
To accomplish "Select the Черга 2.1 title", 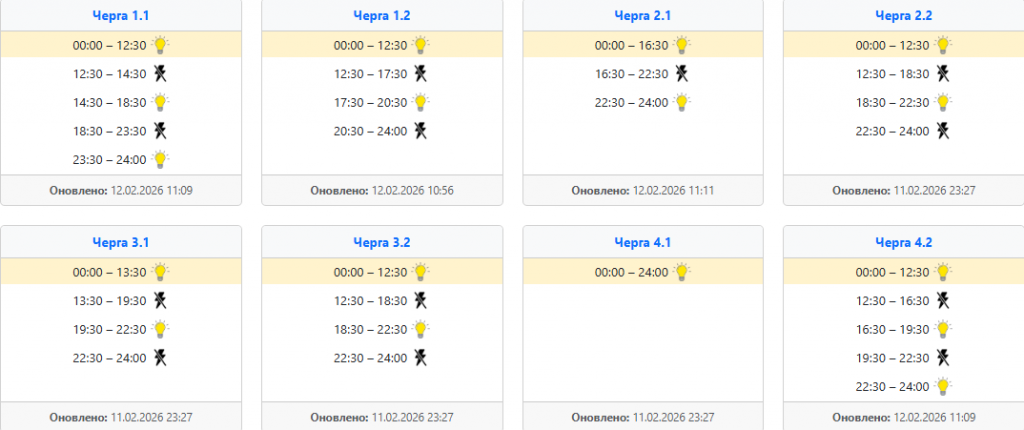I will 642,15.
